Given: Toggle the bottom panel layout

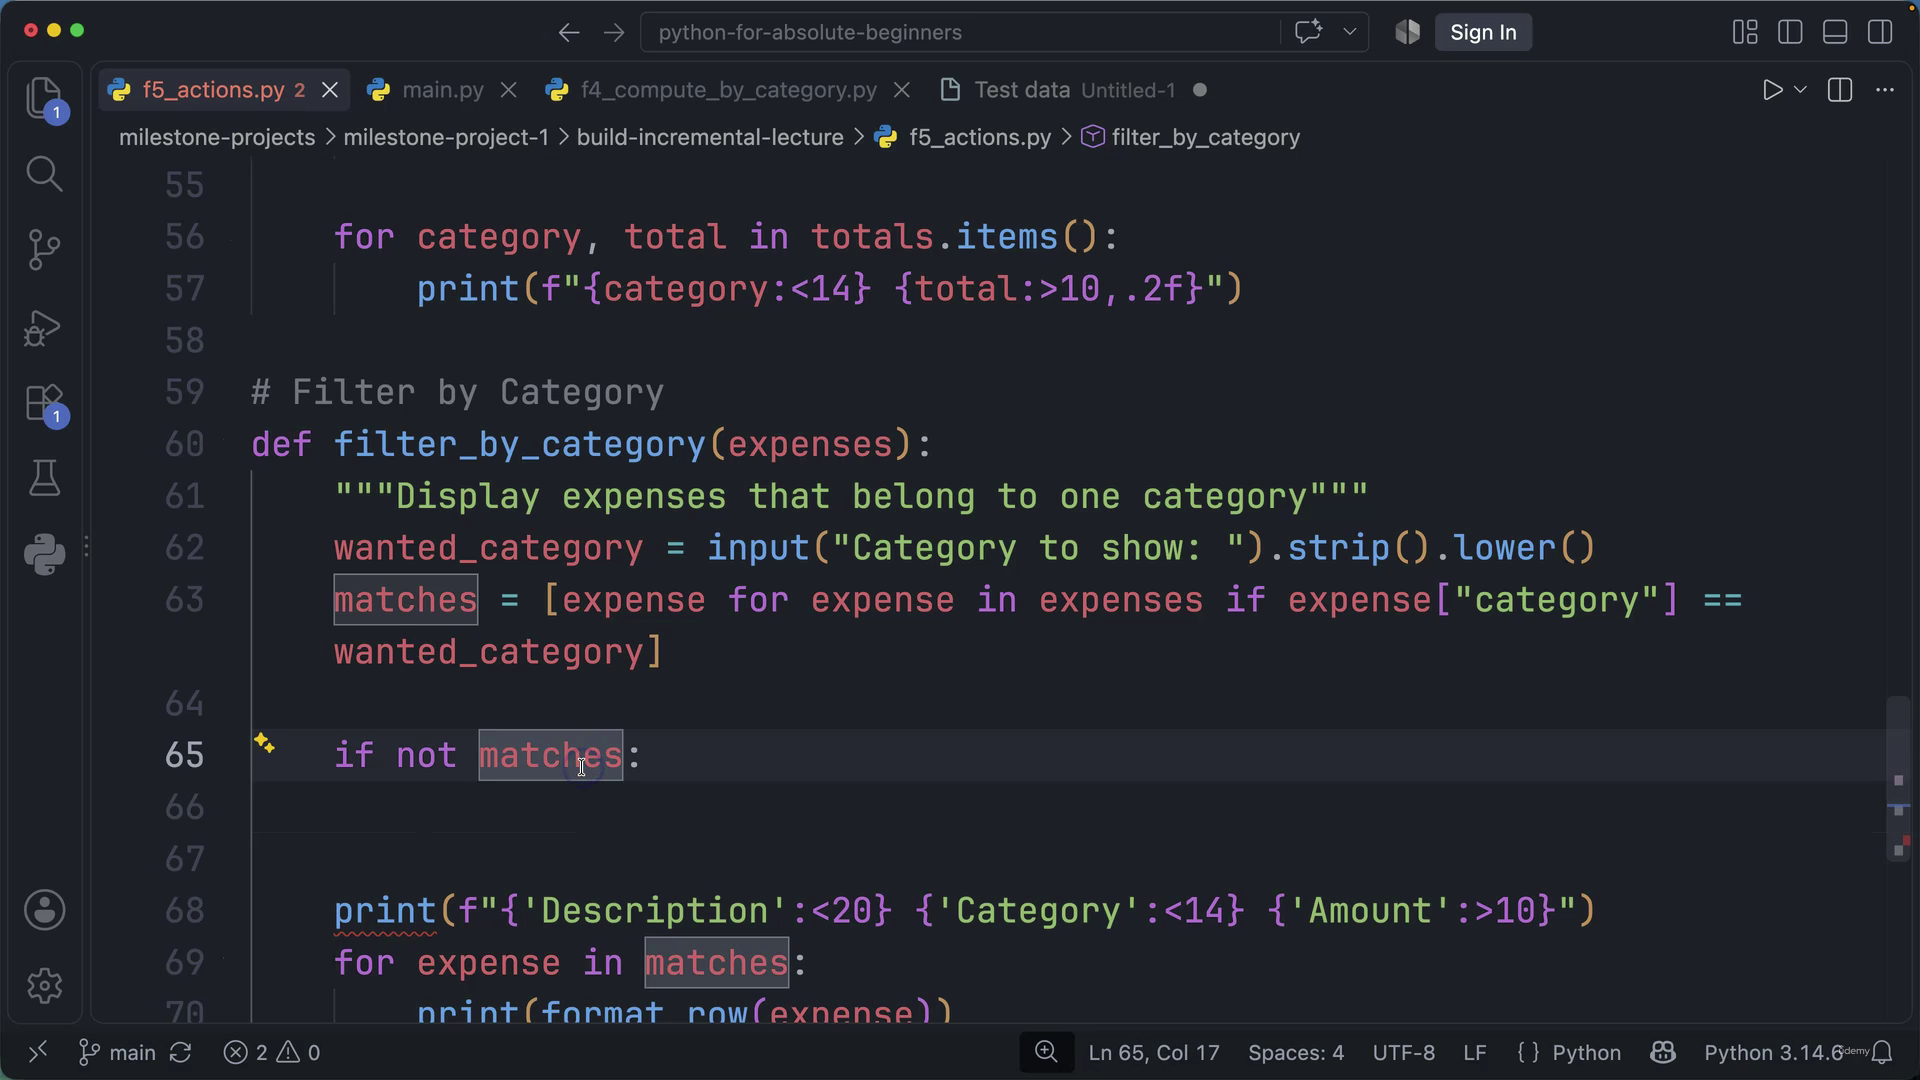Looking at the screenshot, I should click(x=1835, y=32).
